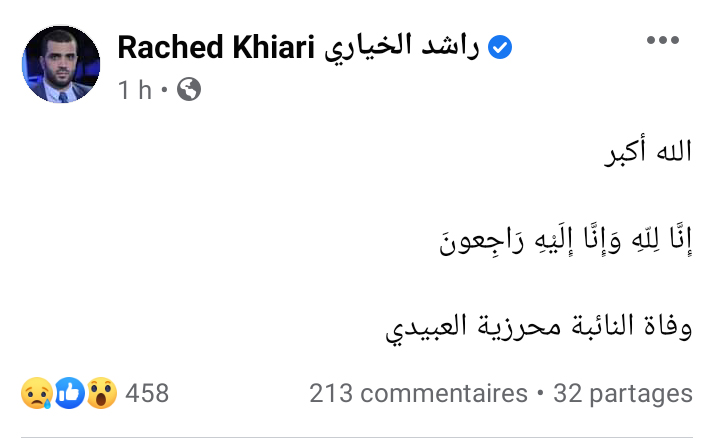View the 458 reactions count
The height and width of the screenshot is (445, 717).
(x=147, y=393)
